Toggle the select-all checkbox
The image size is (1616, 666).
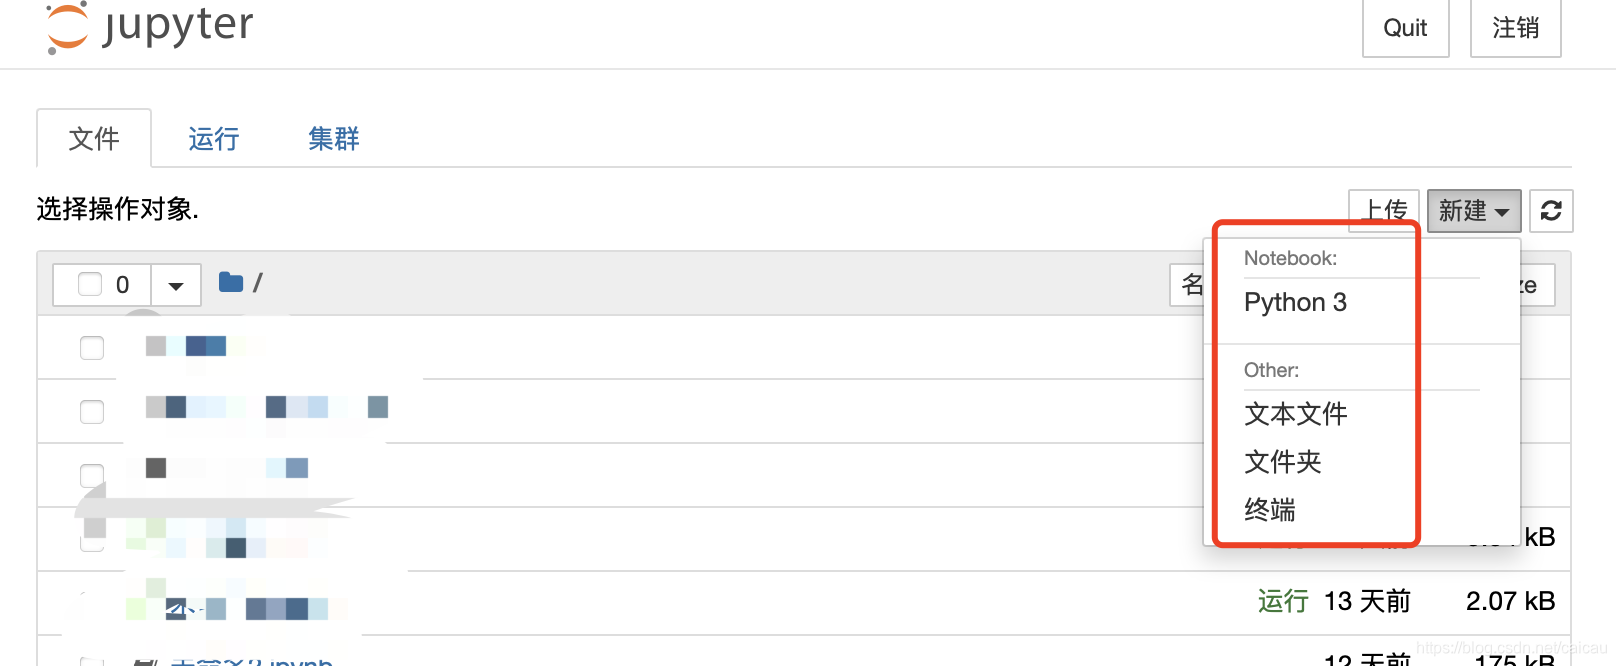click(89, 284)
